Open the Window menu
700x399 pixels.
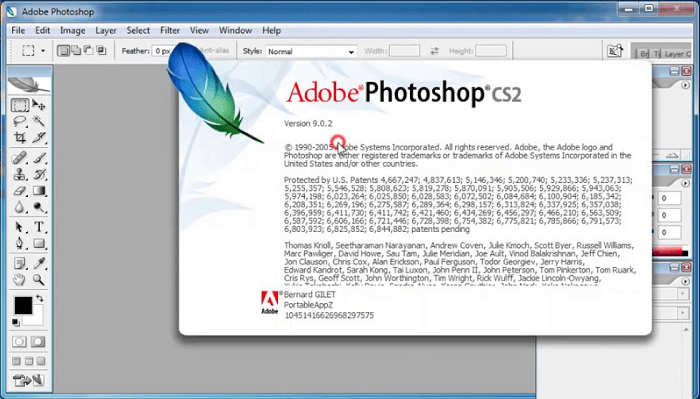tap(235, 30)
